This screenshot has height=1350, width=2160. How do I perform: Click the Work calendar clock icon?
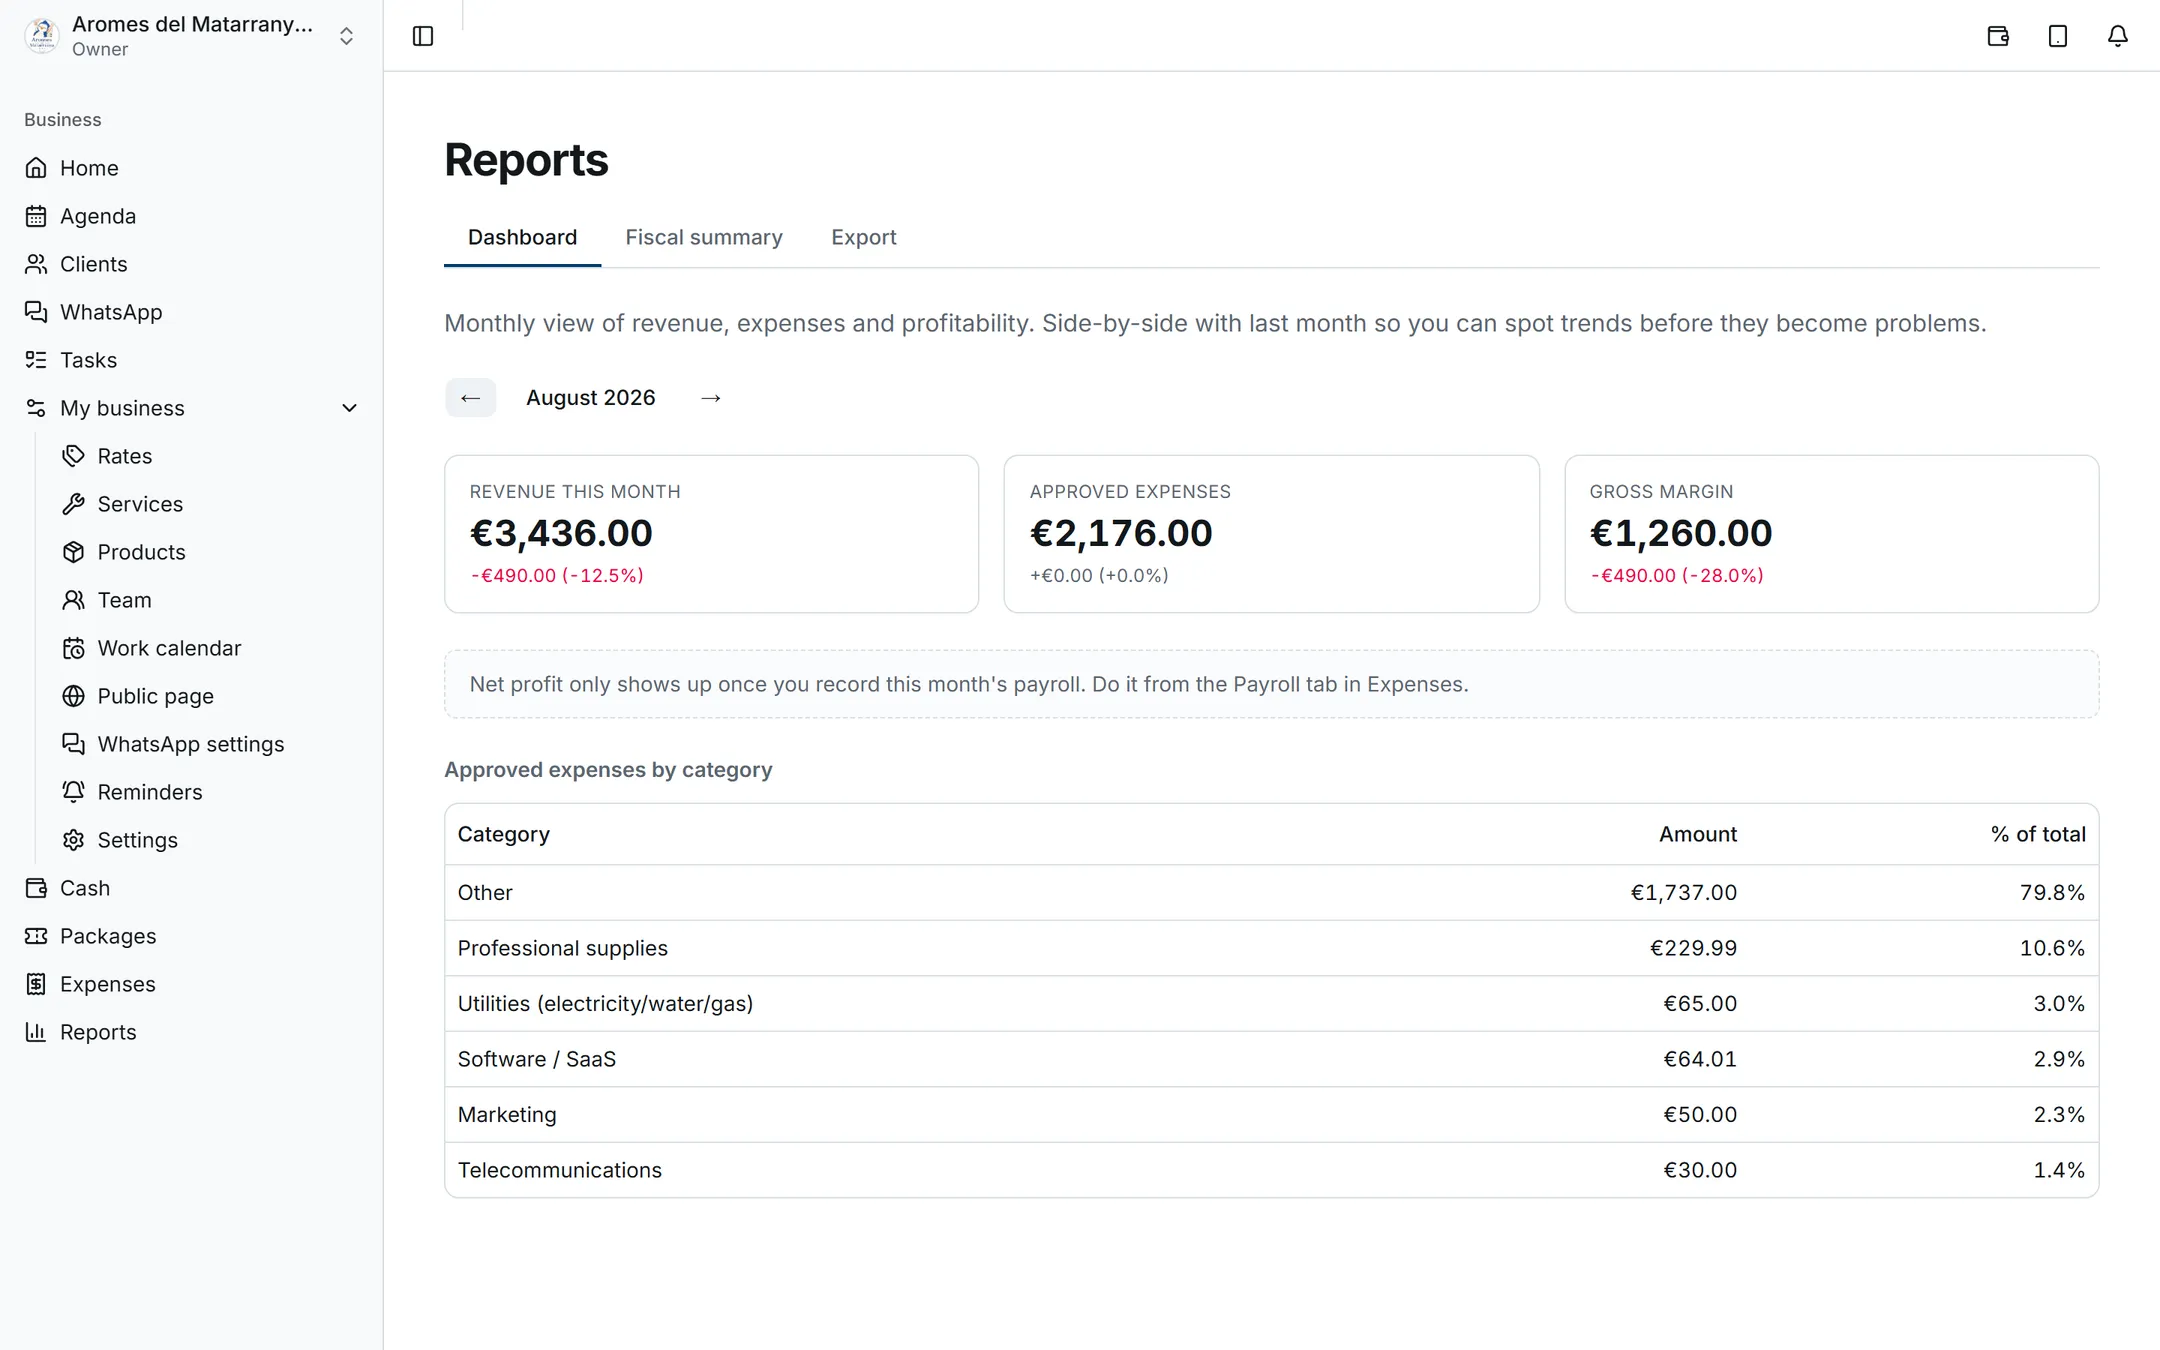pyautogui.click(x=73, y=648)
